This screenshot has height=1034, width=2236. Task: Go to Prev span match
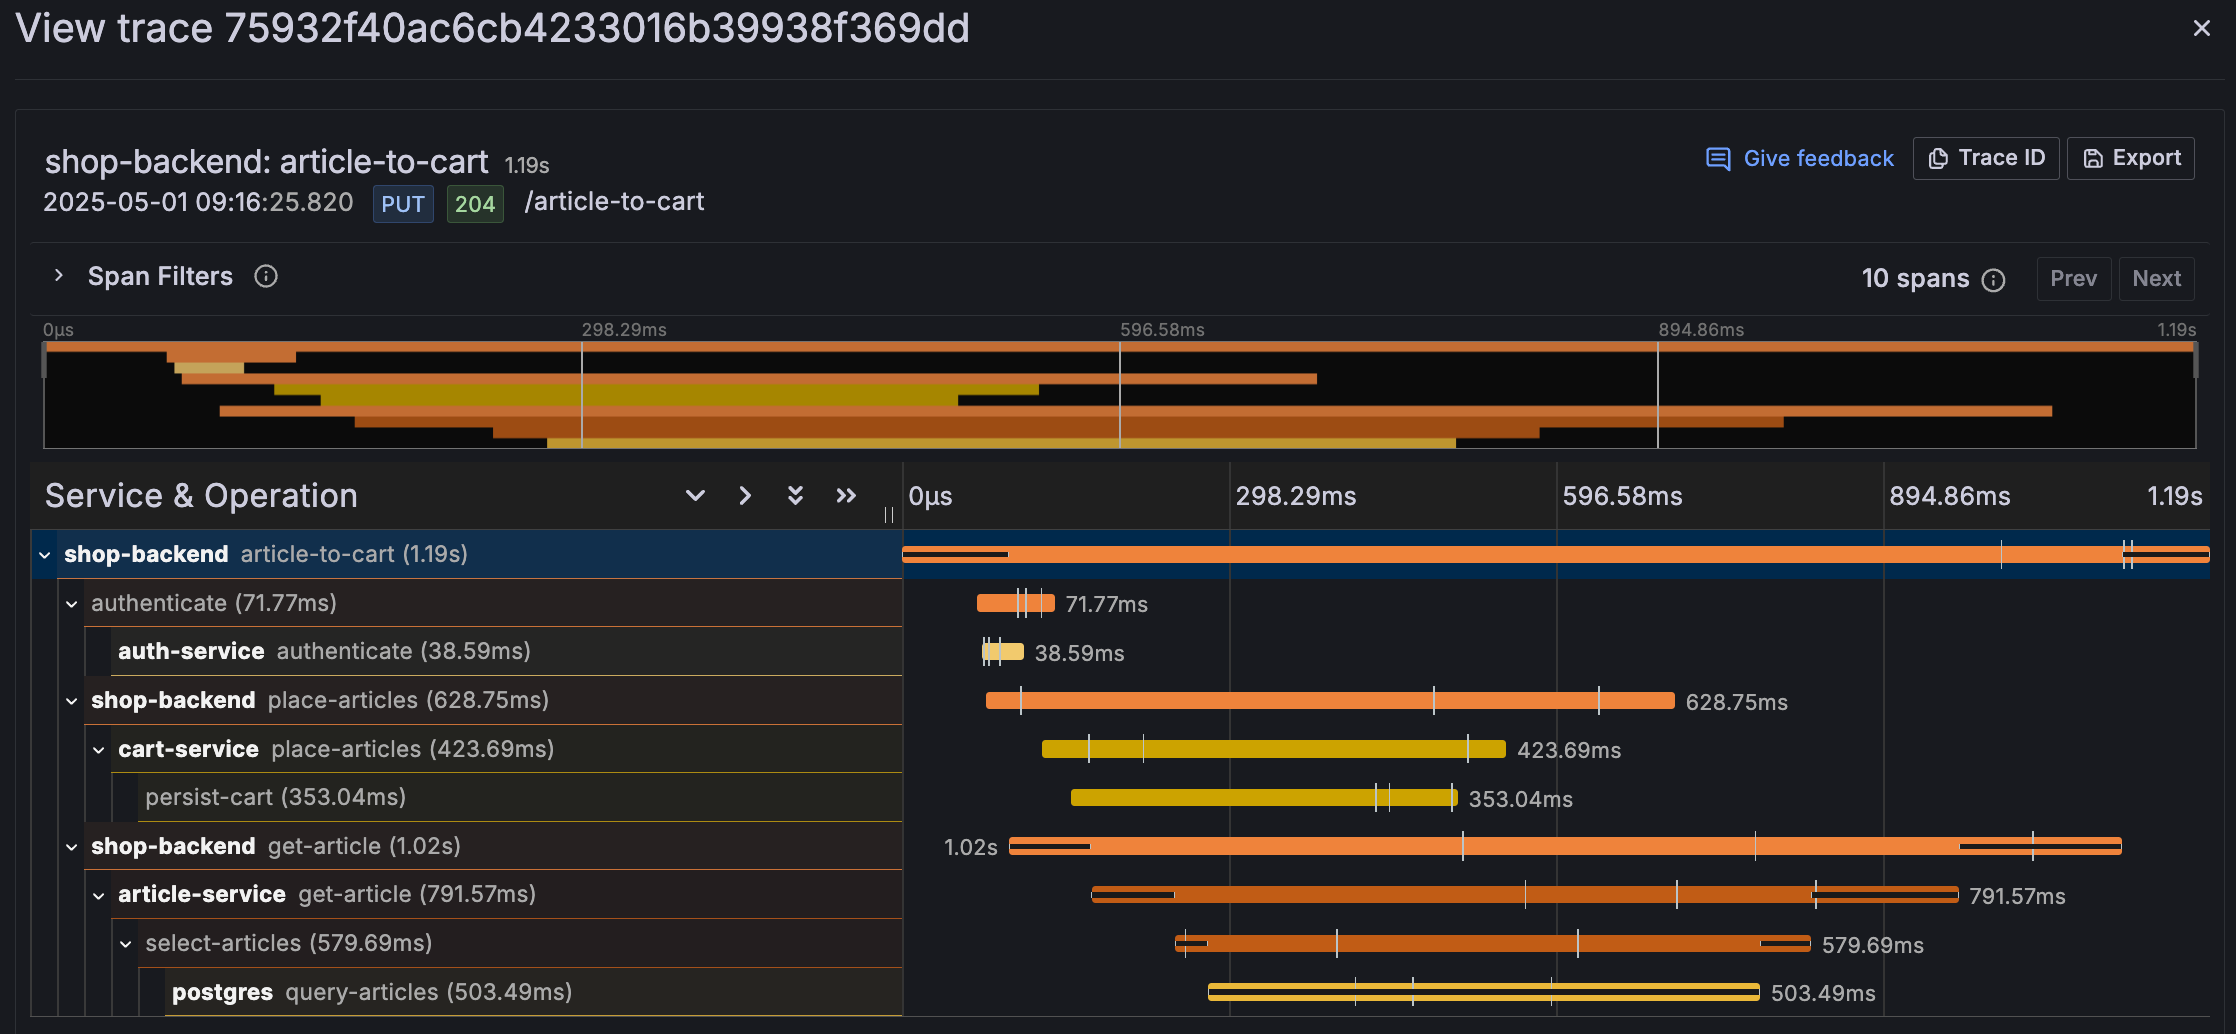[2073, 279]
